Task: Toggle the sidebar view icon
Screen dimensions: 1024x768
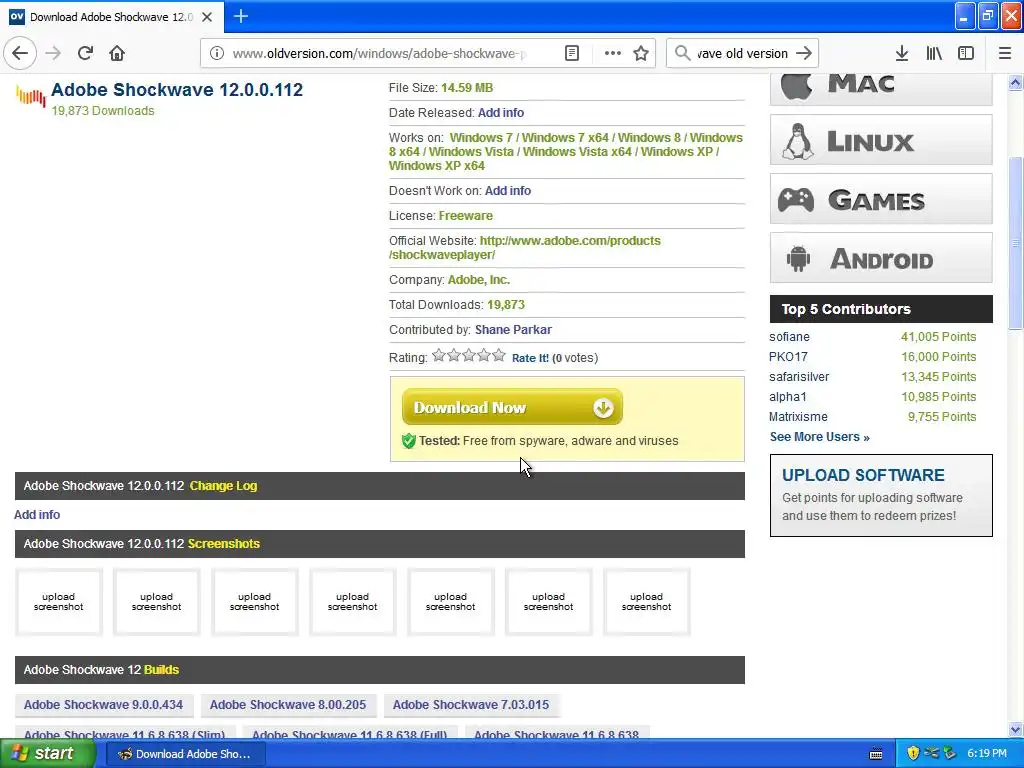Action: [x=966, y=54]
